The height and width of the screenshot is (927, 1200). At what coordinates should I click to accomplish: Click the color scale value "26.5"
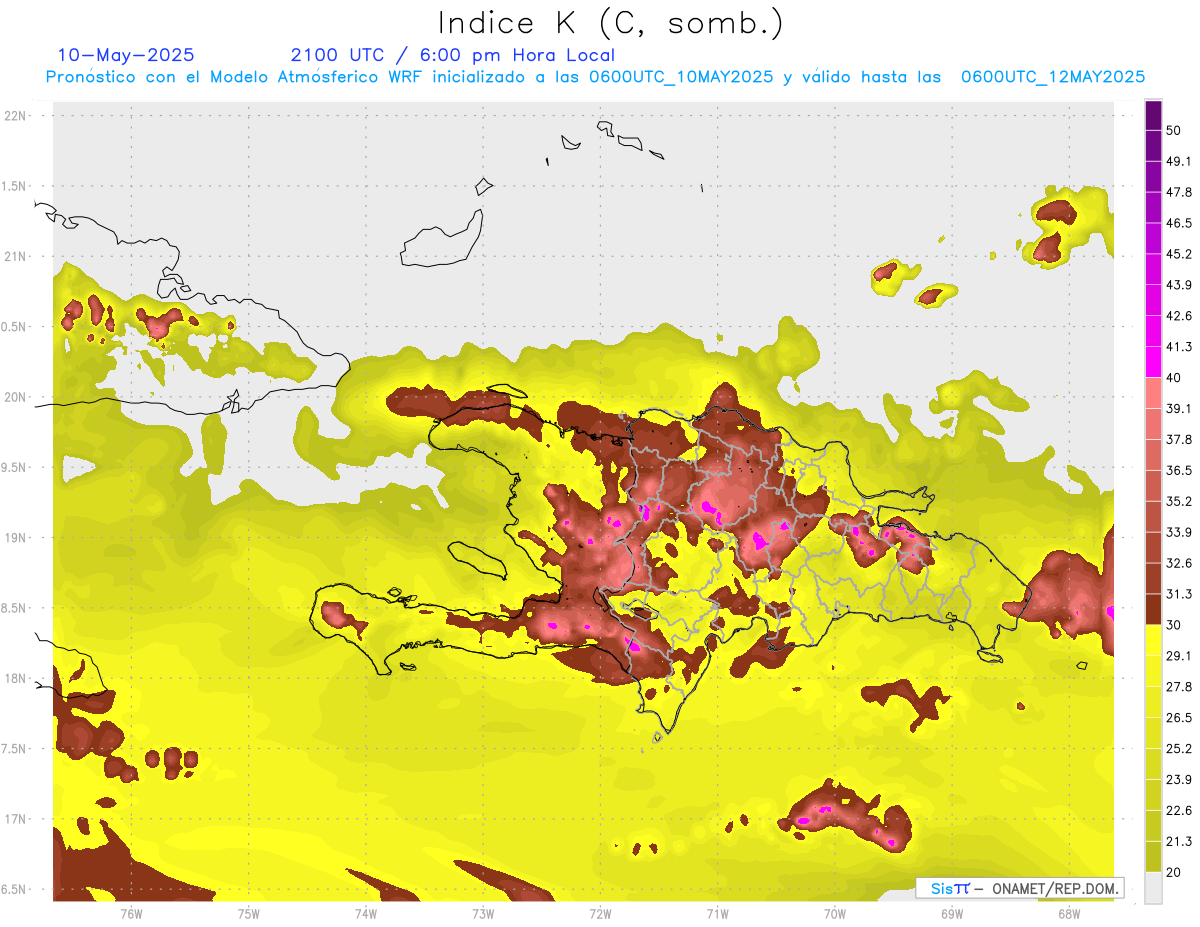coord(1179,719)
